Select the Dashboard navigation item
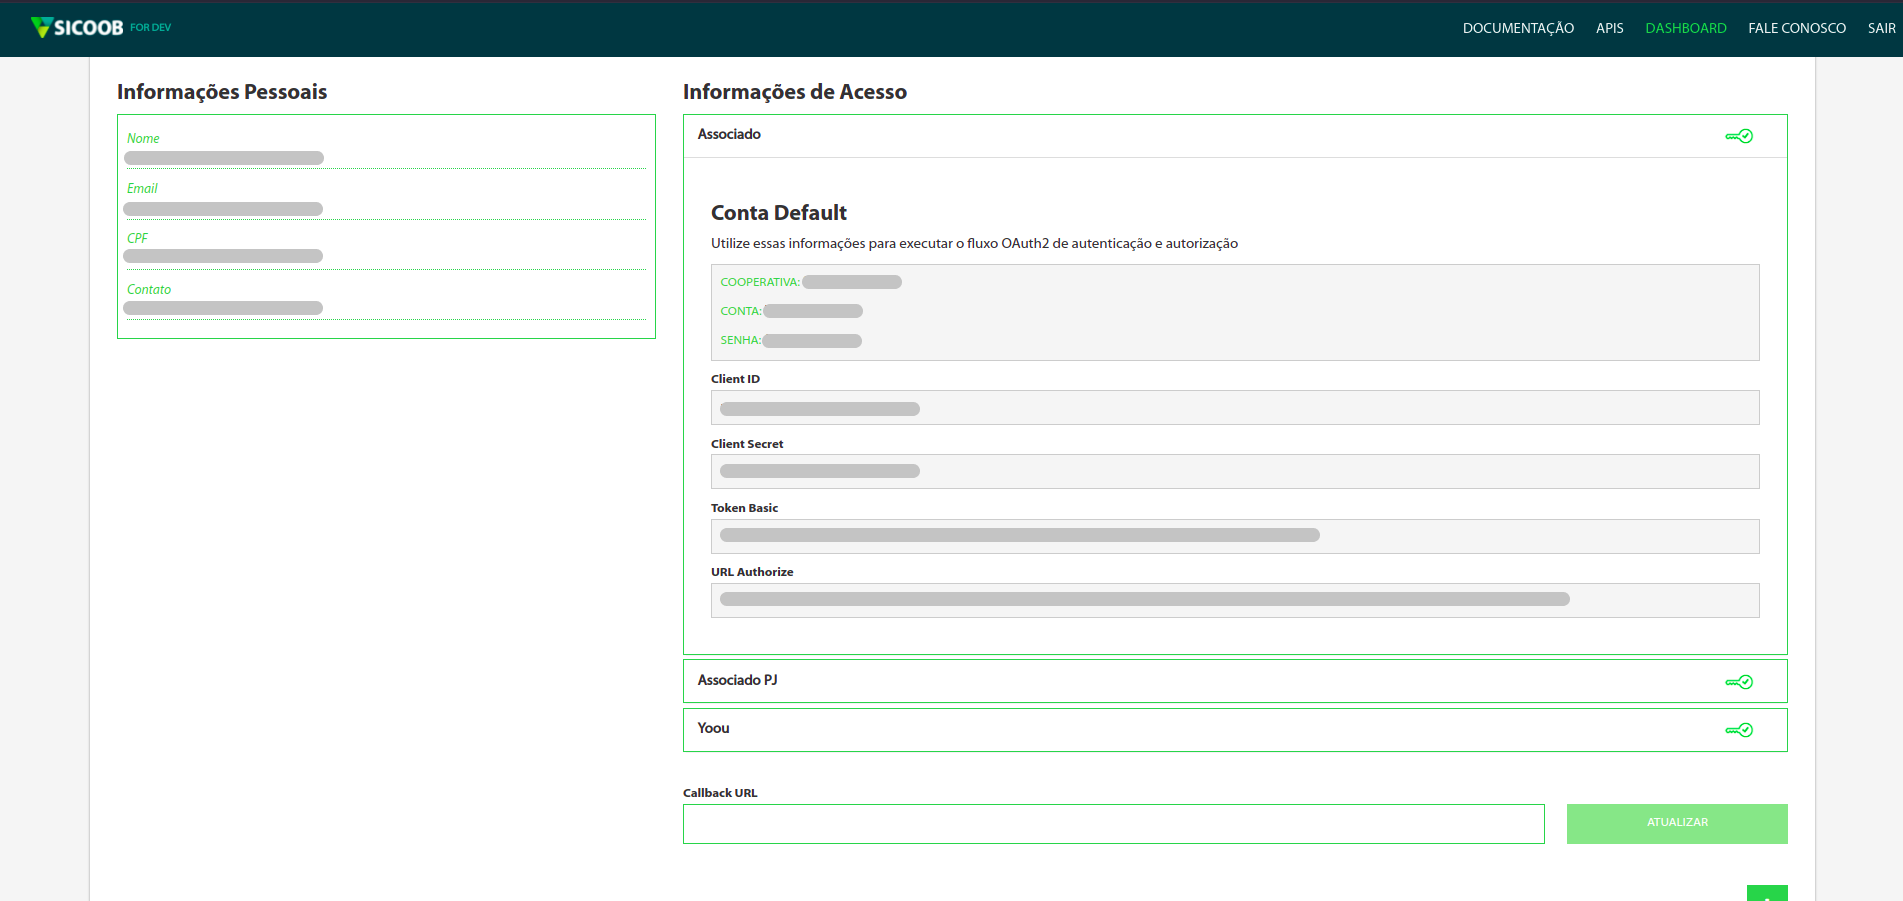The image size is (1903, 901). (1685, 28)
